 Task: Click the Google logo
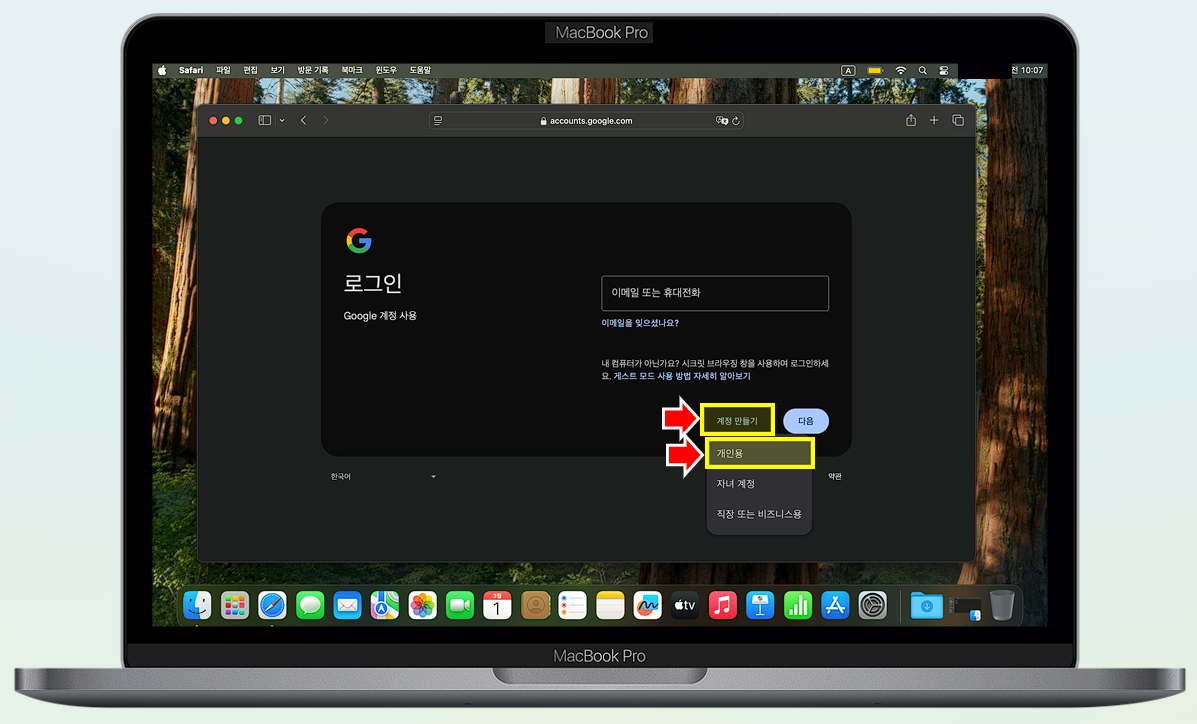(x=359, y=241)
